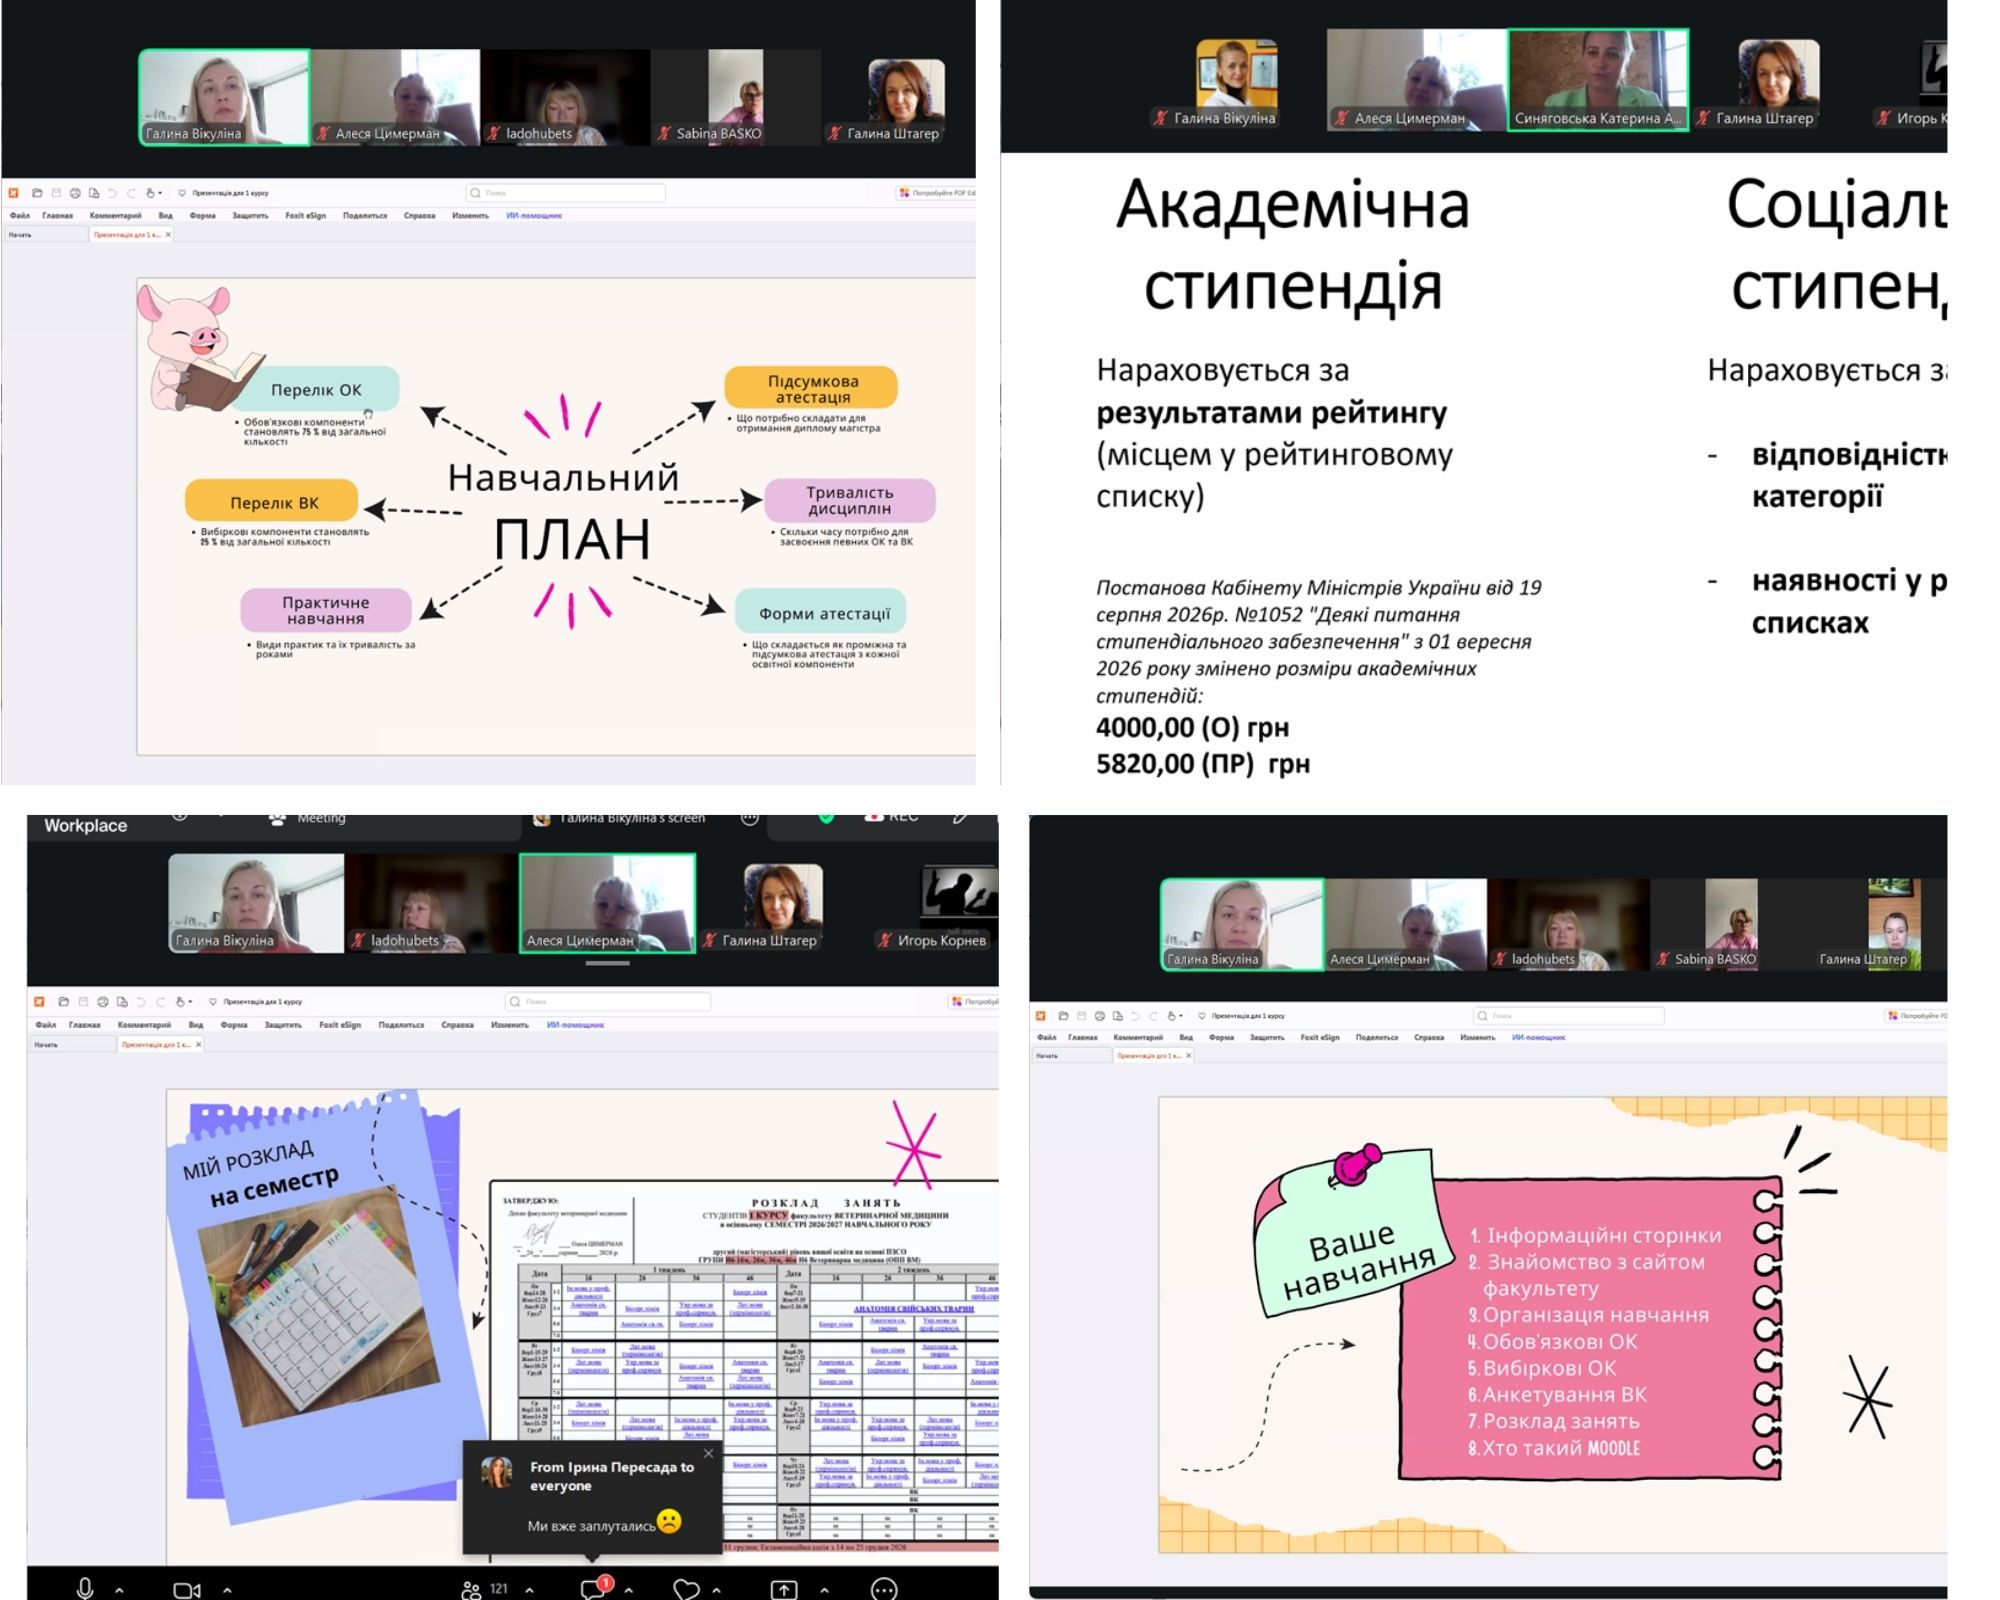Expand the arrow next to the heart icon
This screenshot has height=1600, width=2000.
click(x=716, y=1589)
